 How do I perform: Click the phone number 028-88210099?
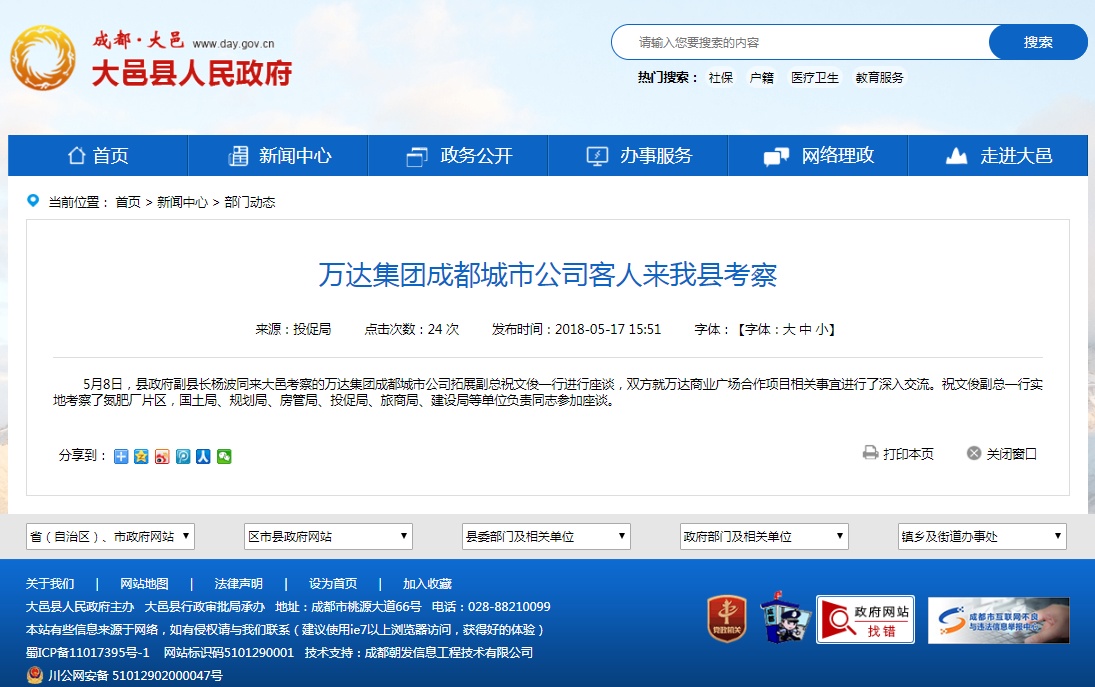[x=509, y=607]
